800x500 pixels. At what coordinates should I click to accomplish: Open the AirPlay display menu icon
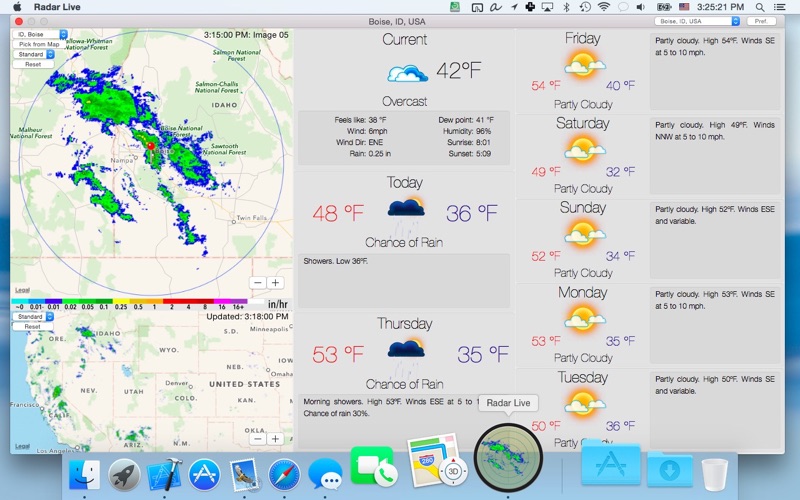pos(548,7)
